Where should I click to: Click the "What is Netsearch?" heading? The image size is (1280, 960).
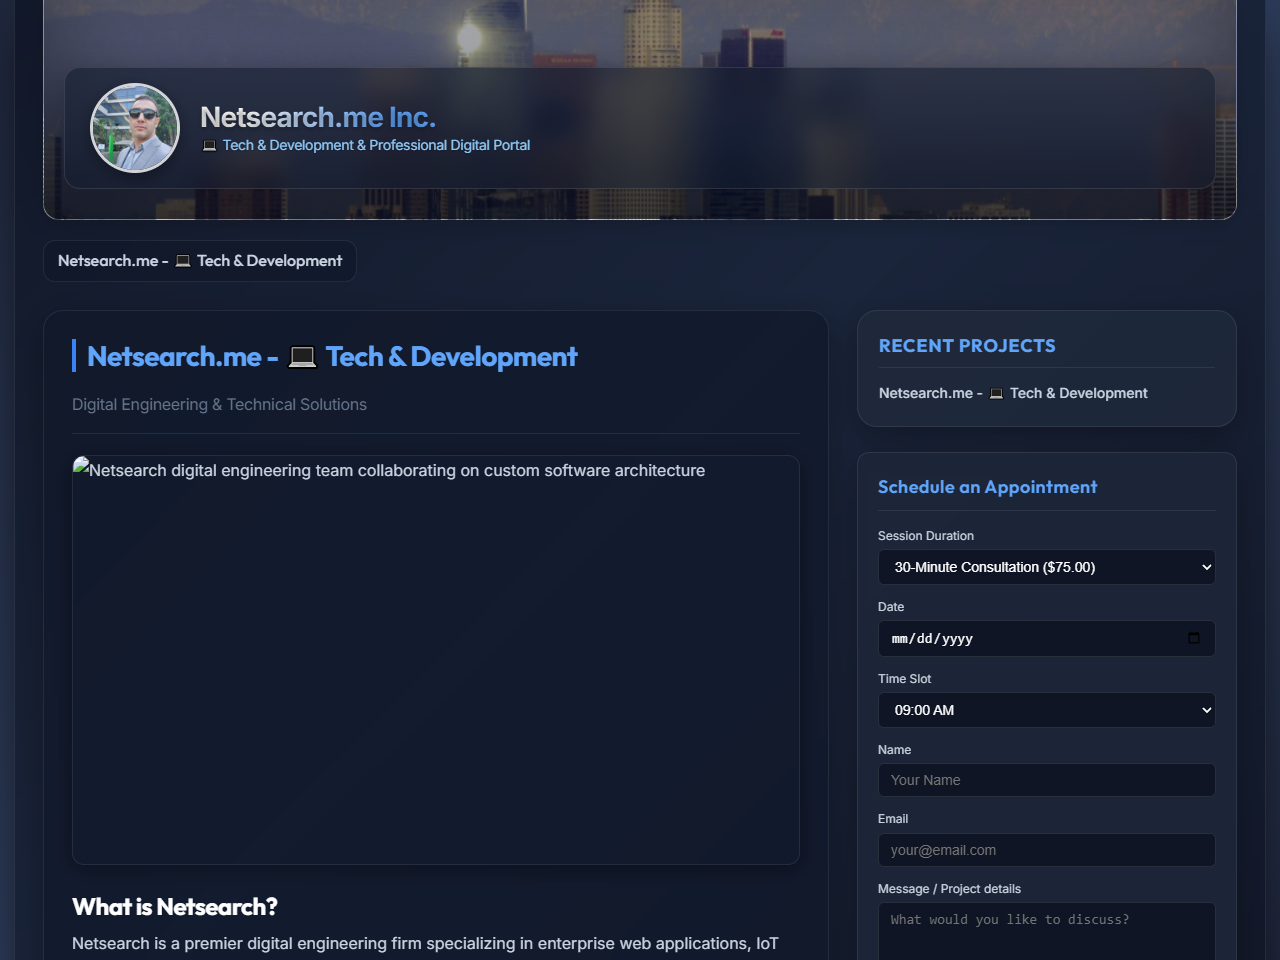point(175,907)
